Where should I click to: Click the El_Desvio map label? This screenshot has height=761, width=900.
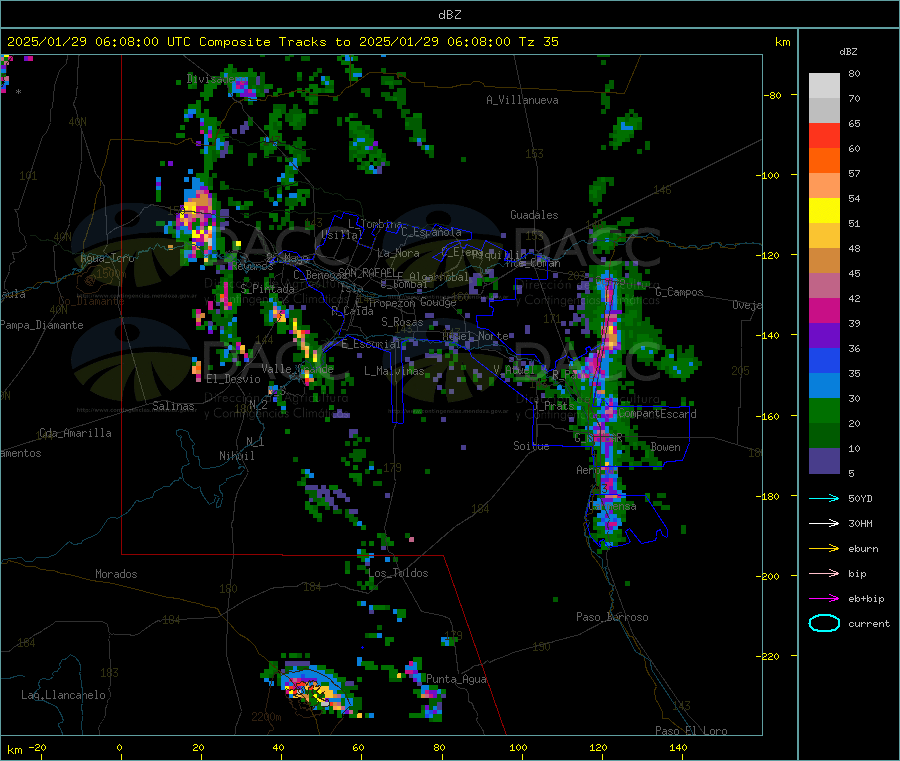click(x=233, y=379)
